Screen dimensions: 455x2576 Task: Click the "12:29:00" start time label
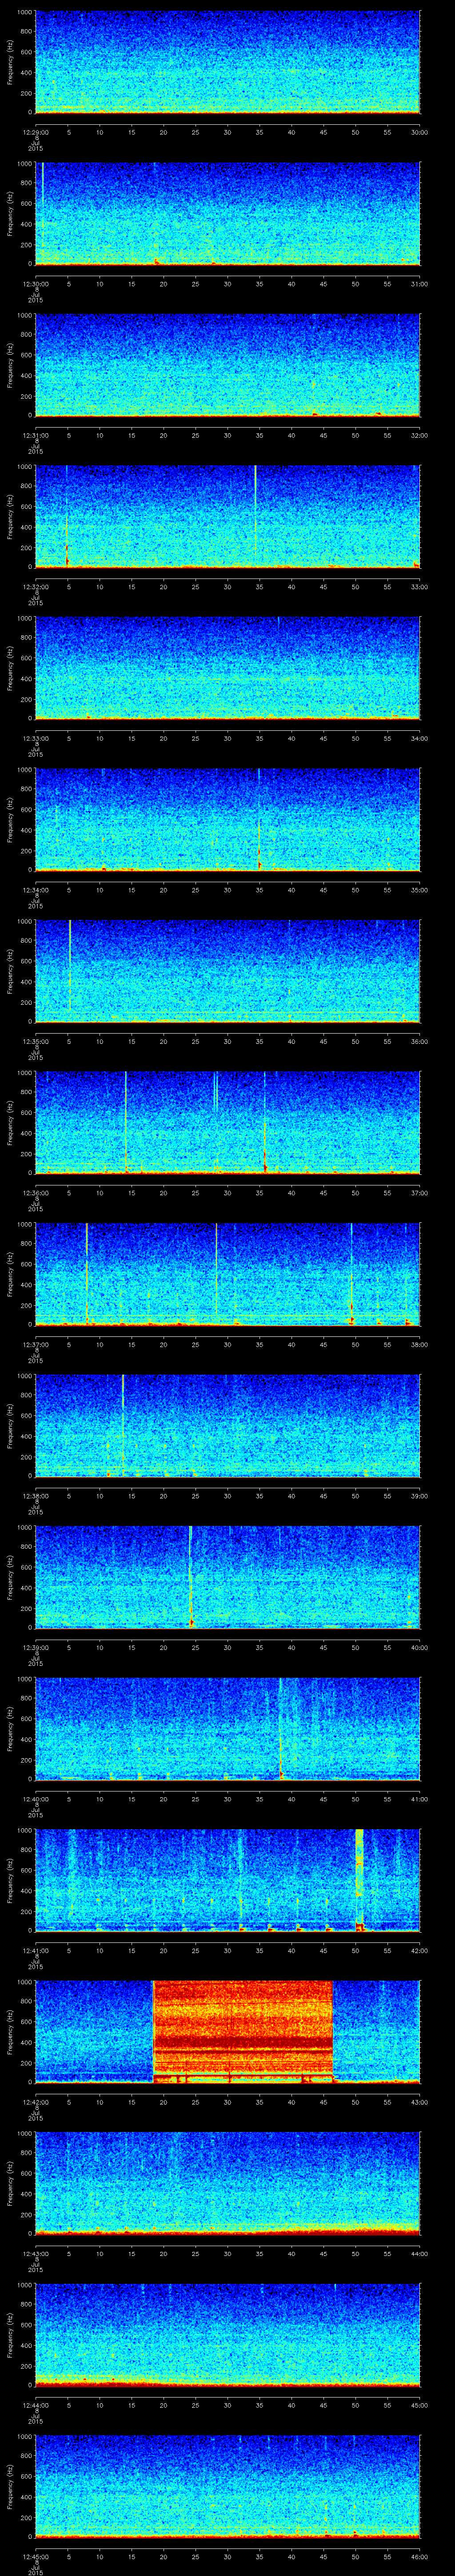36,131
